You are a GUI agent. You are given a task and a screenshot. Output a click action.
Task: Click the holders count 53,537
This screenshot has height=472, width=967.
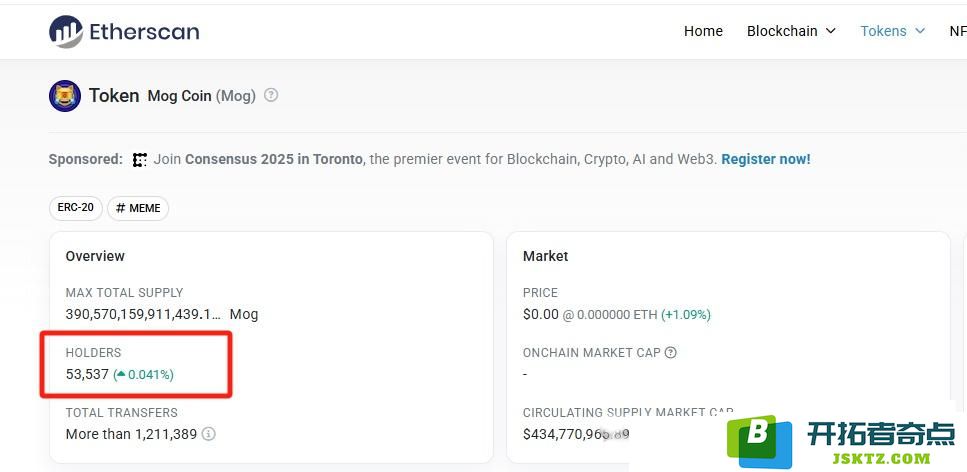(x=87, y=374)
